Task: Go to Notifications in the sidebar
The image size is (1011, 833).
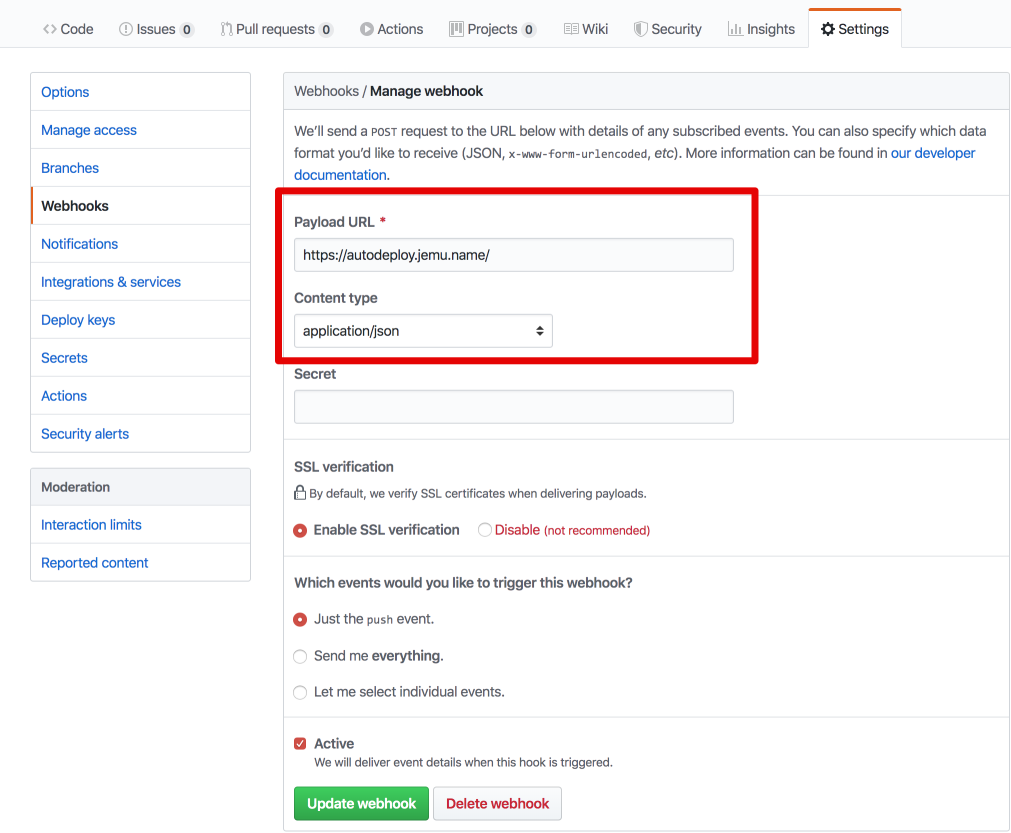Action: click(x=79, y=243)
